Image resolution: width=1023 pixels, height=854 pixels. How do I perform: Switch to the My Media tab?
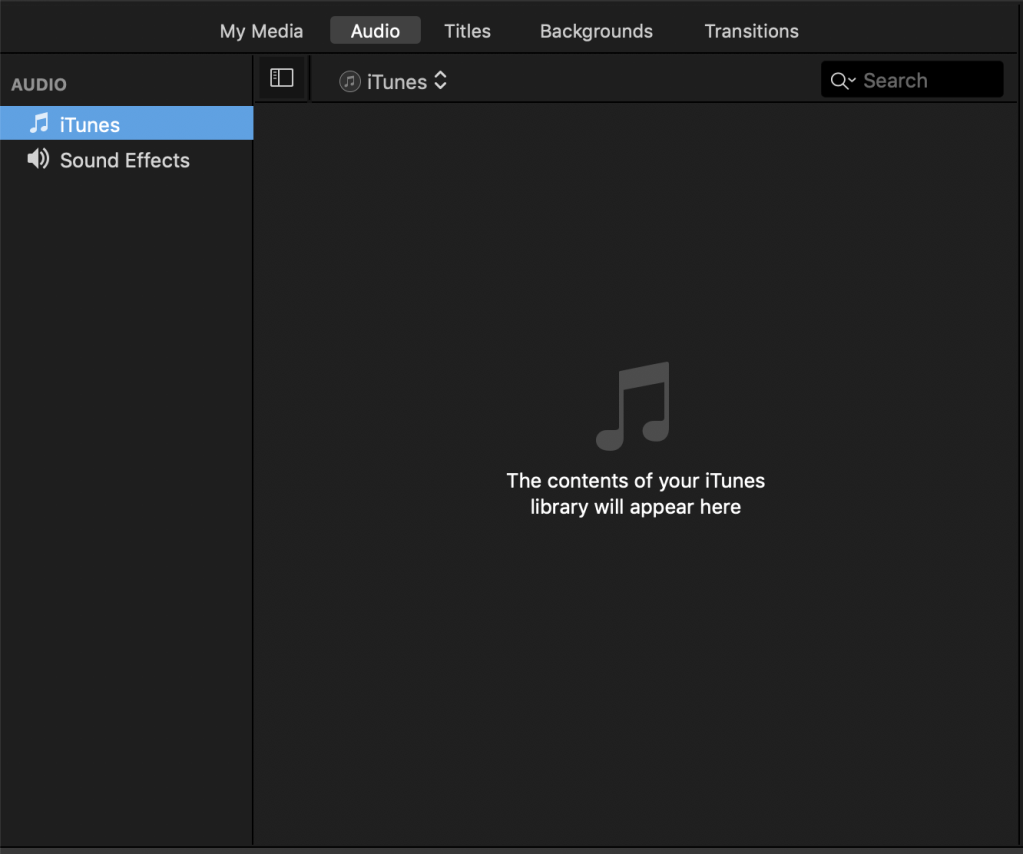[x=261, y=31]
